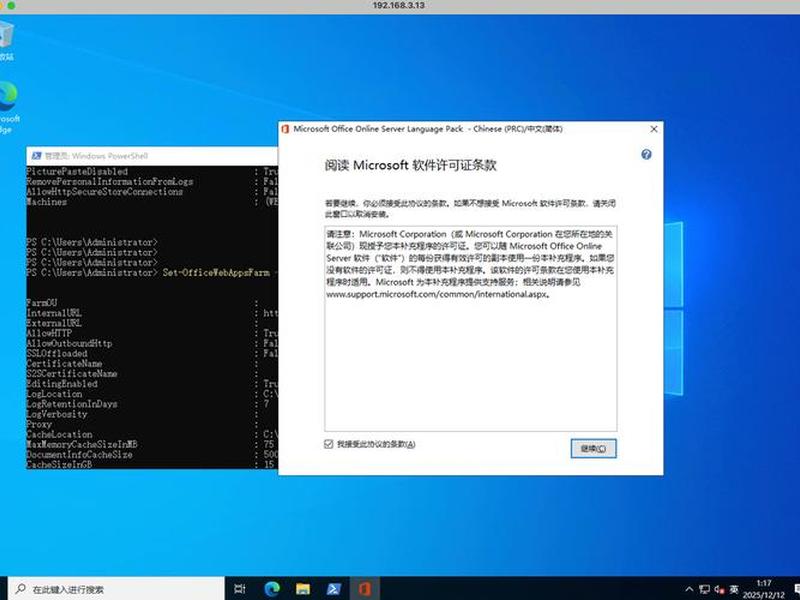Image resolution: width=800 pixels, height=600 pixels.
Task: Select the Recycle Bin desktop icon
Action: pos(7,41)
